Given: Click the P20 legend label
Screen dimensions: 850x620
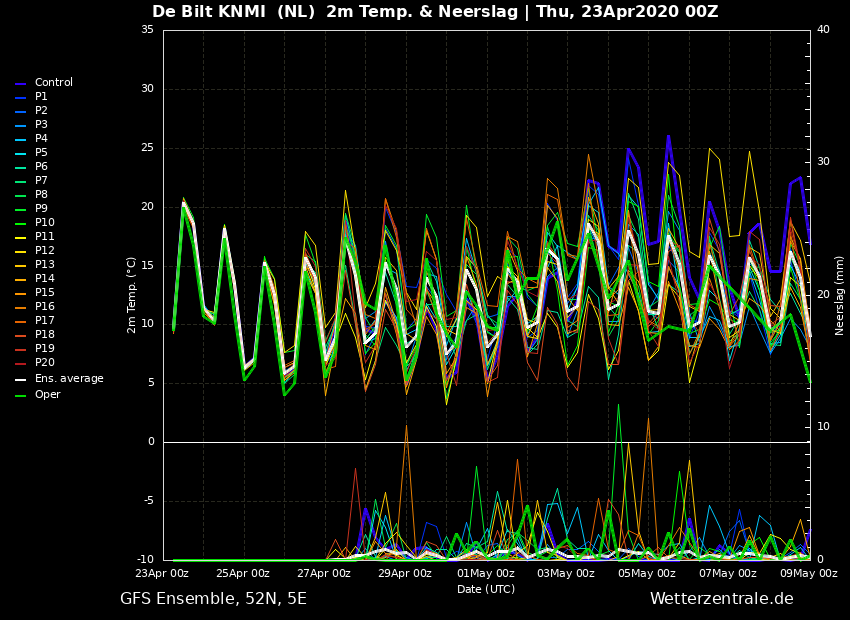Looking at the screenshot, I should [44, 363].
